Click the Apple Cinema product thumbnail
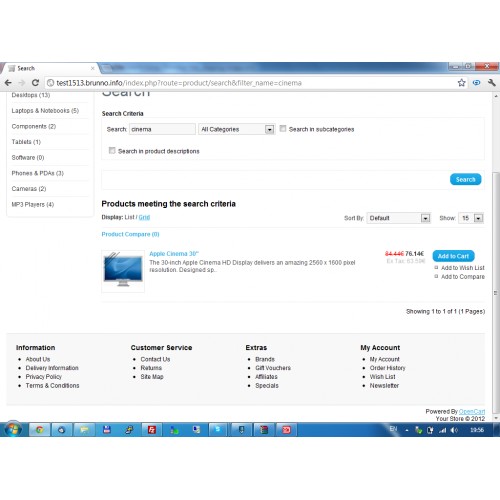This screenshot has height=500, width=500. click(123, 271)
